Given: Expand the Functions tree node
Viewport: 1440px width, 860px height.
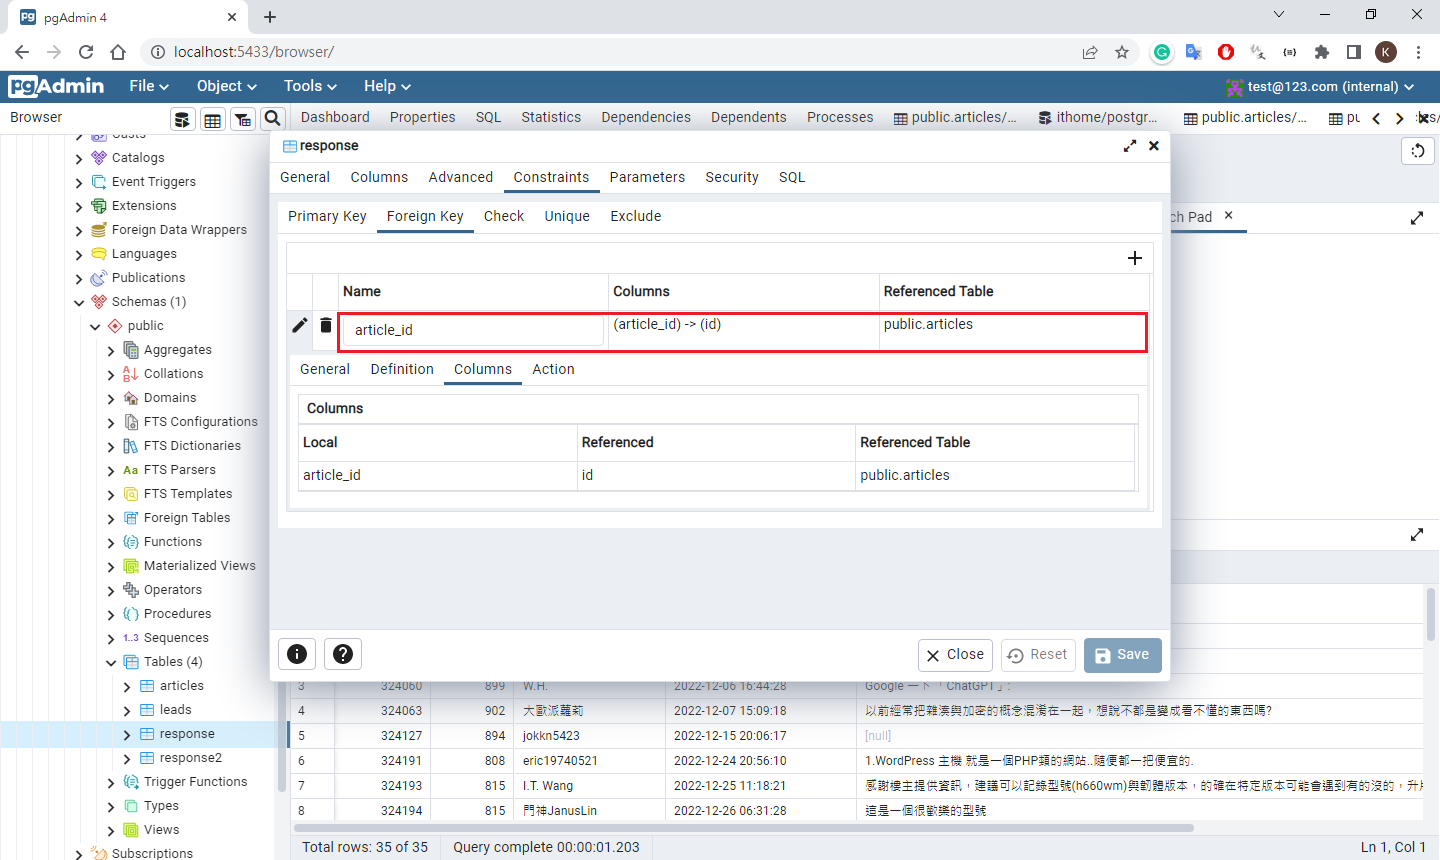Looking at the screenshot, I should point(111,542).
